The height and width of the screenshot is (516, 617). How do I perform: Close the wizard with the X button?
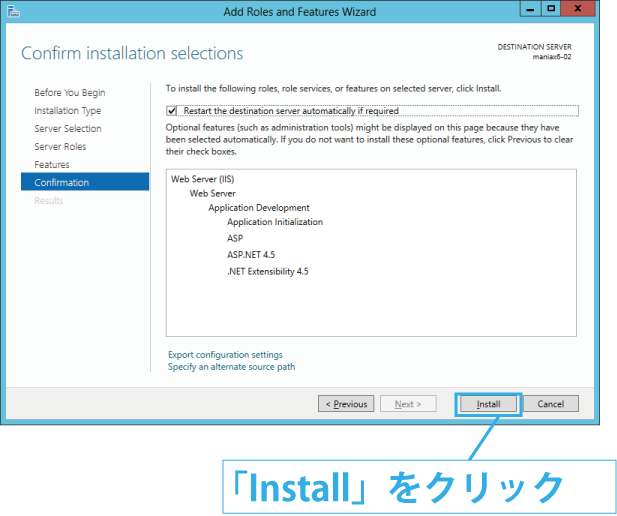coord(578,9)
